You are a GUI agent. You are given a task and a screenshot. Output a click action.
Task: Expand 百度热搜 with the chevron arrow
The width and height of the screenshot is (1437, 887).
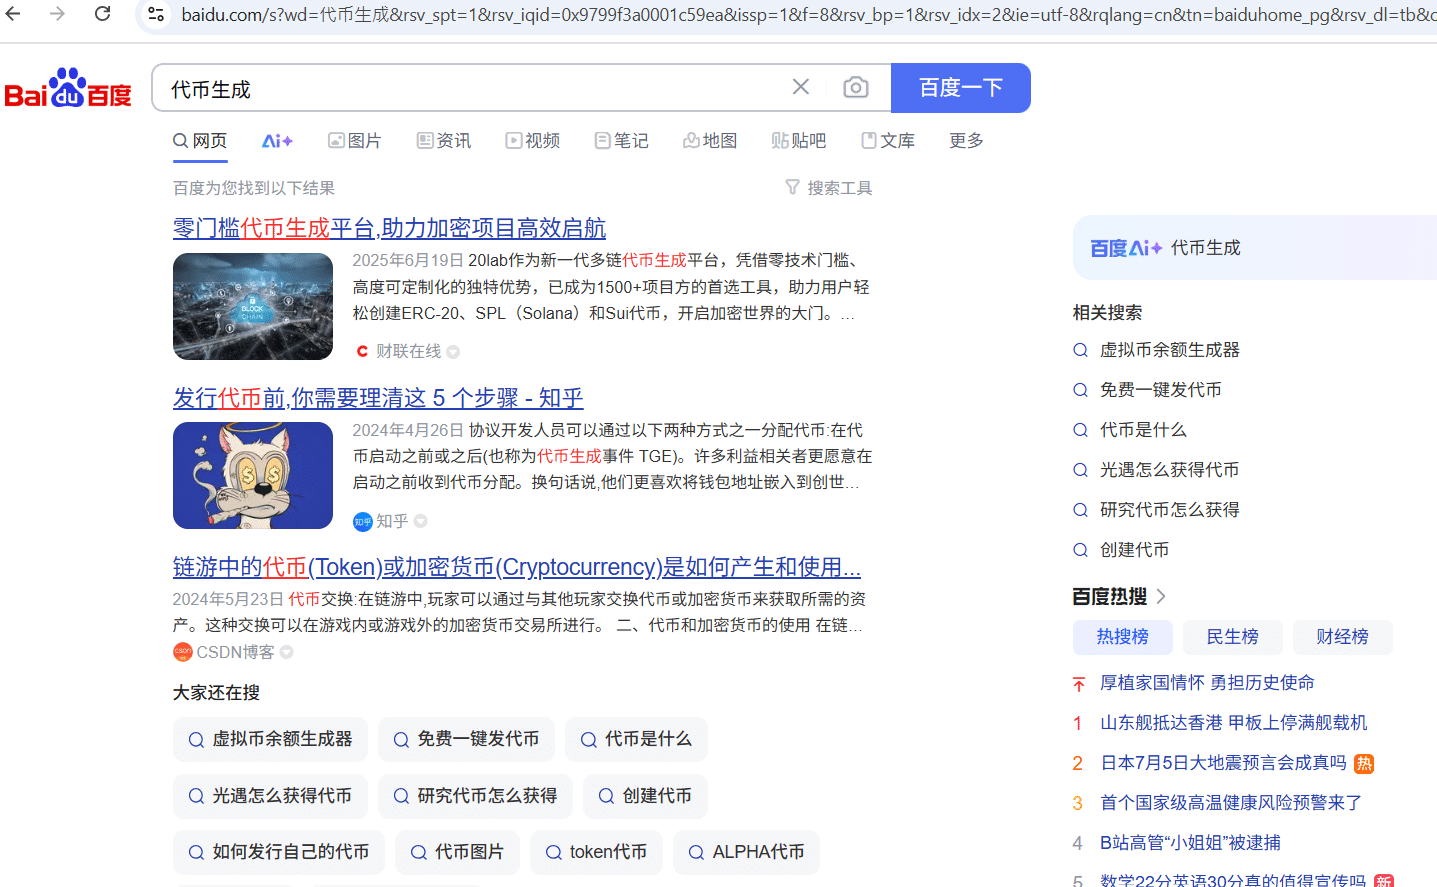1161,597
